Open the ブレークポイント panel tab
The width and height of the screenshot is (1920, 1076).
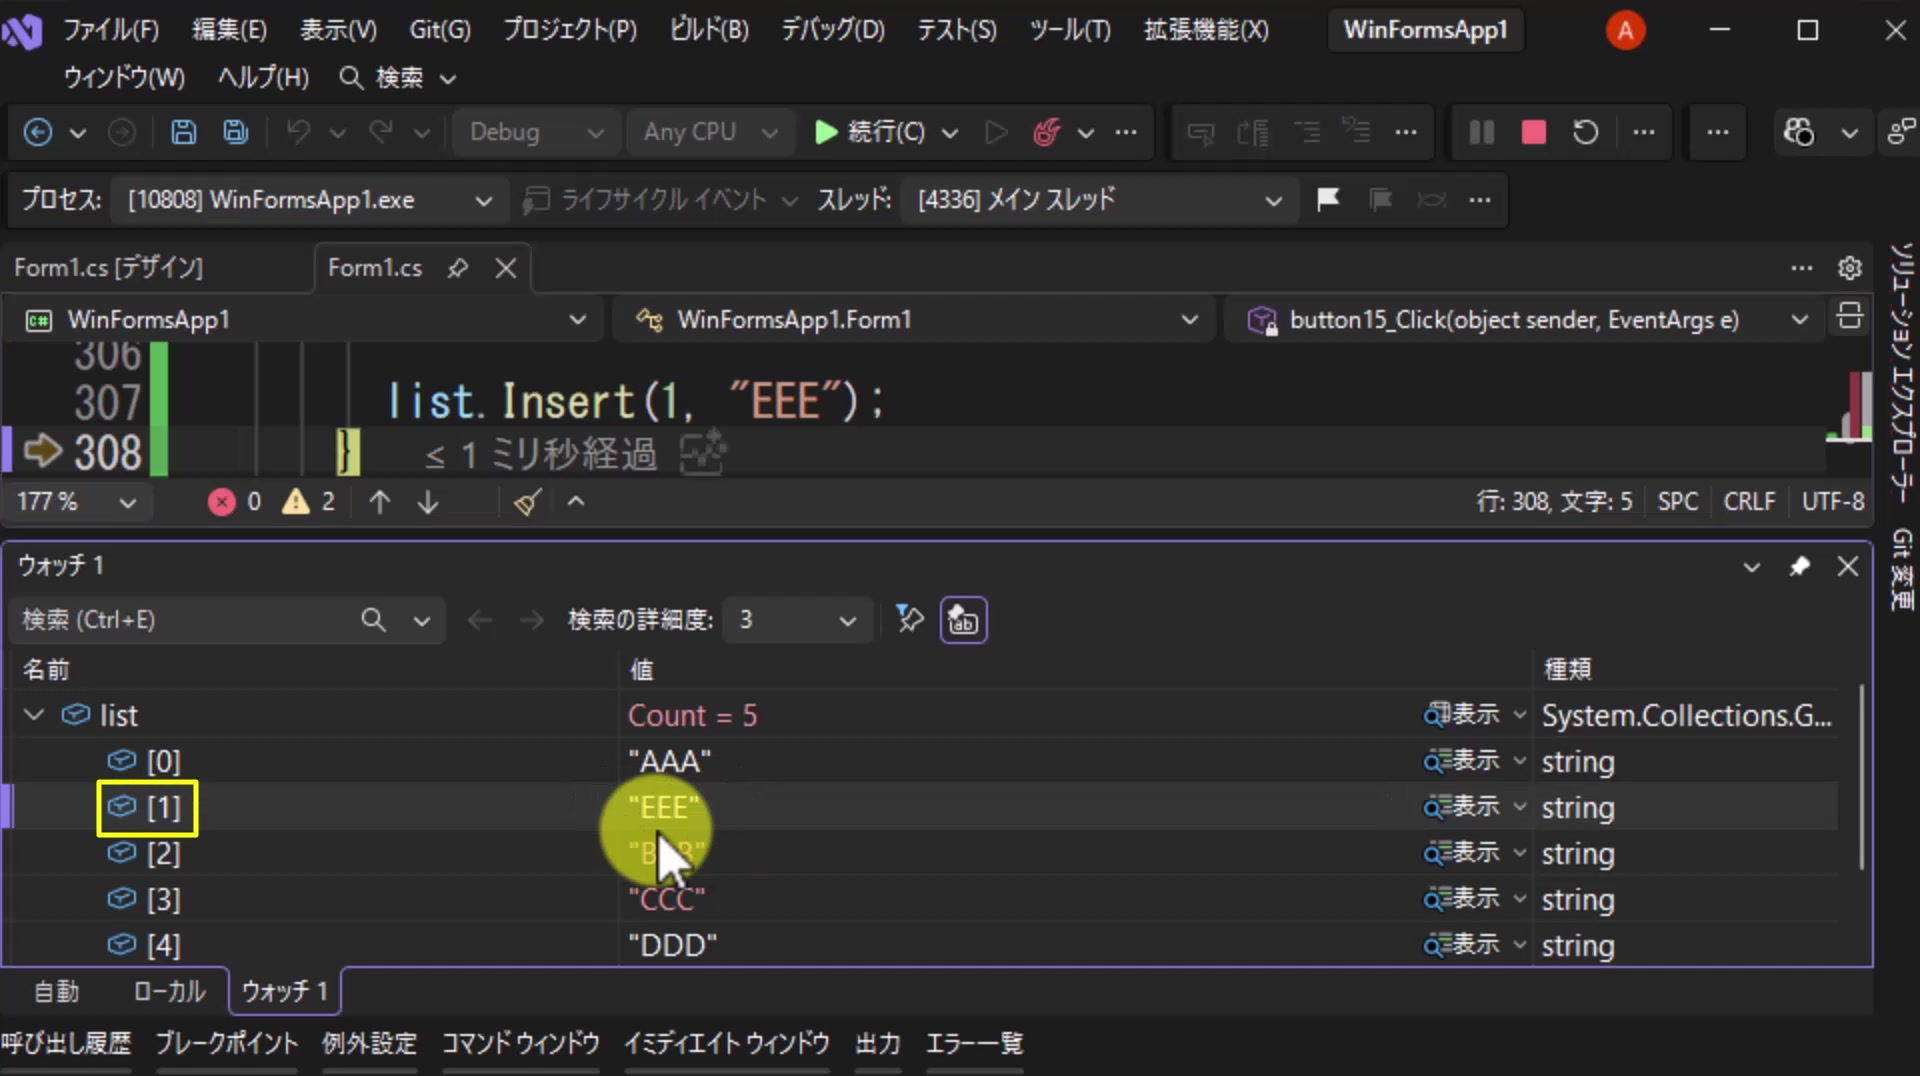coord(227,1044)
